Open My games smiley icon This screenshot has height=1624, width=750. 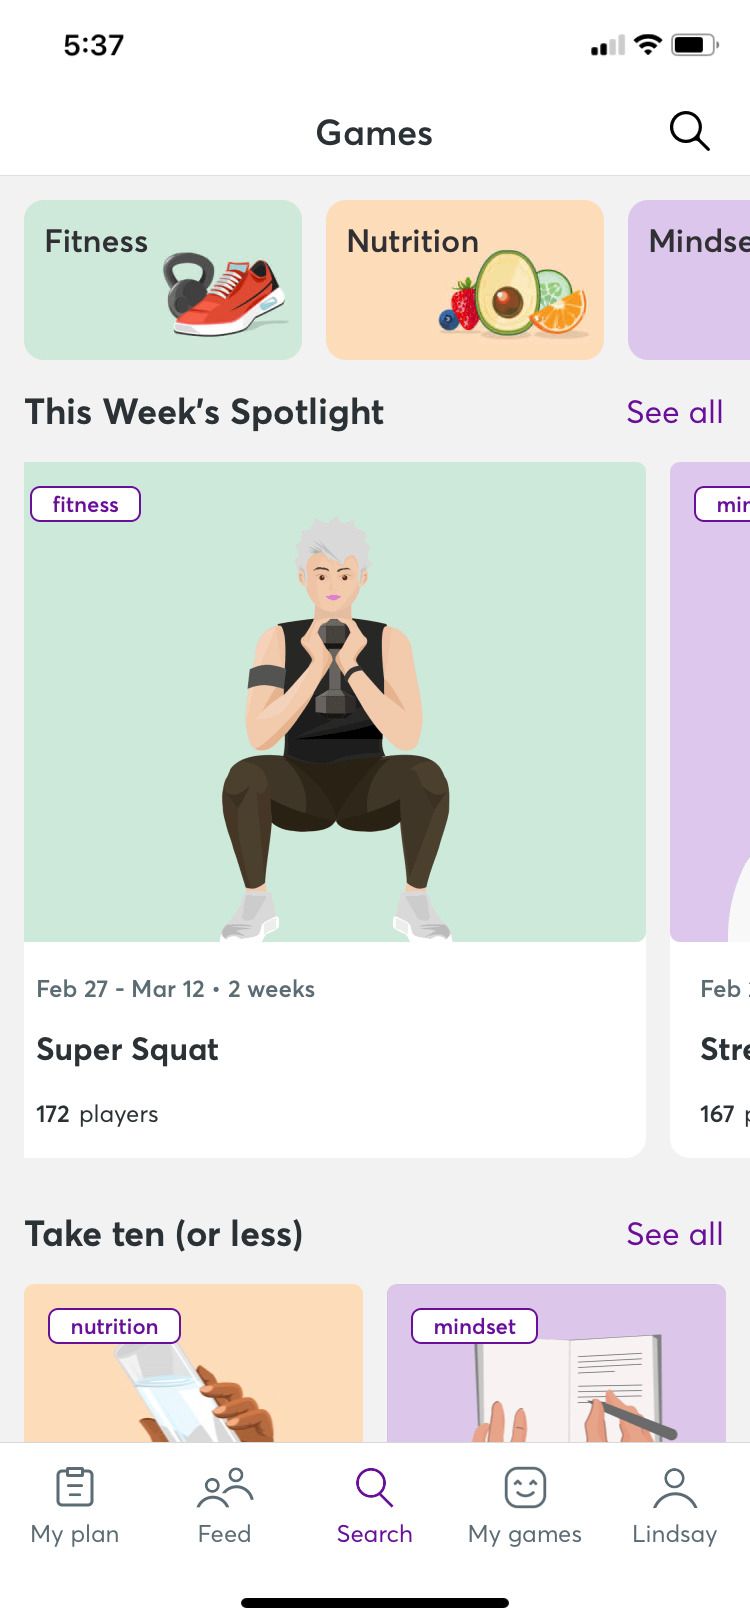(x=525, y=1487)
